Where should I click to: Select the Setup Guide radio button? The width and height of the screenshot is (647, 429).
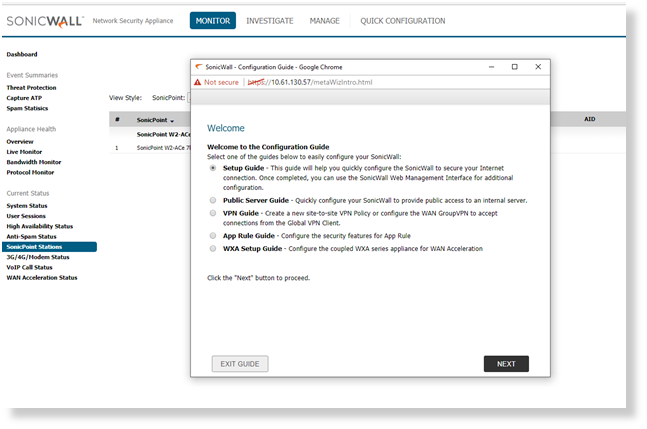click(x=213, y=168)
